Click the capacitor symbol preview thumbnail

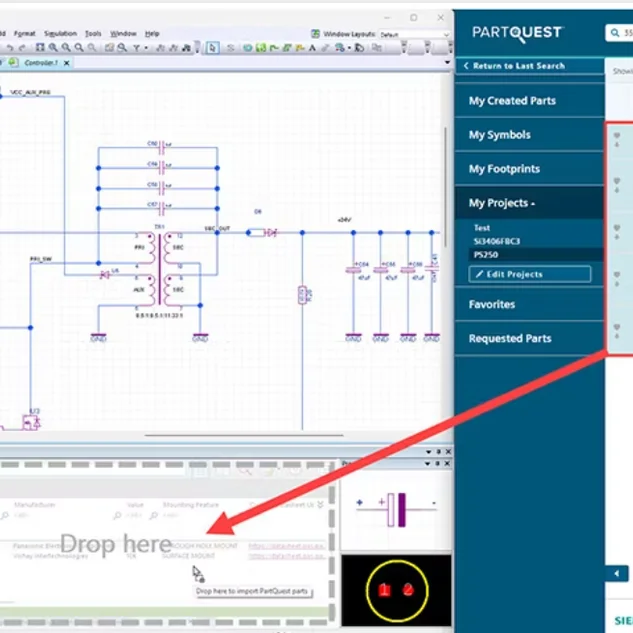pyautogui.click(x=396, y=510)
